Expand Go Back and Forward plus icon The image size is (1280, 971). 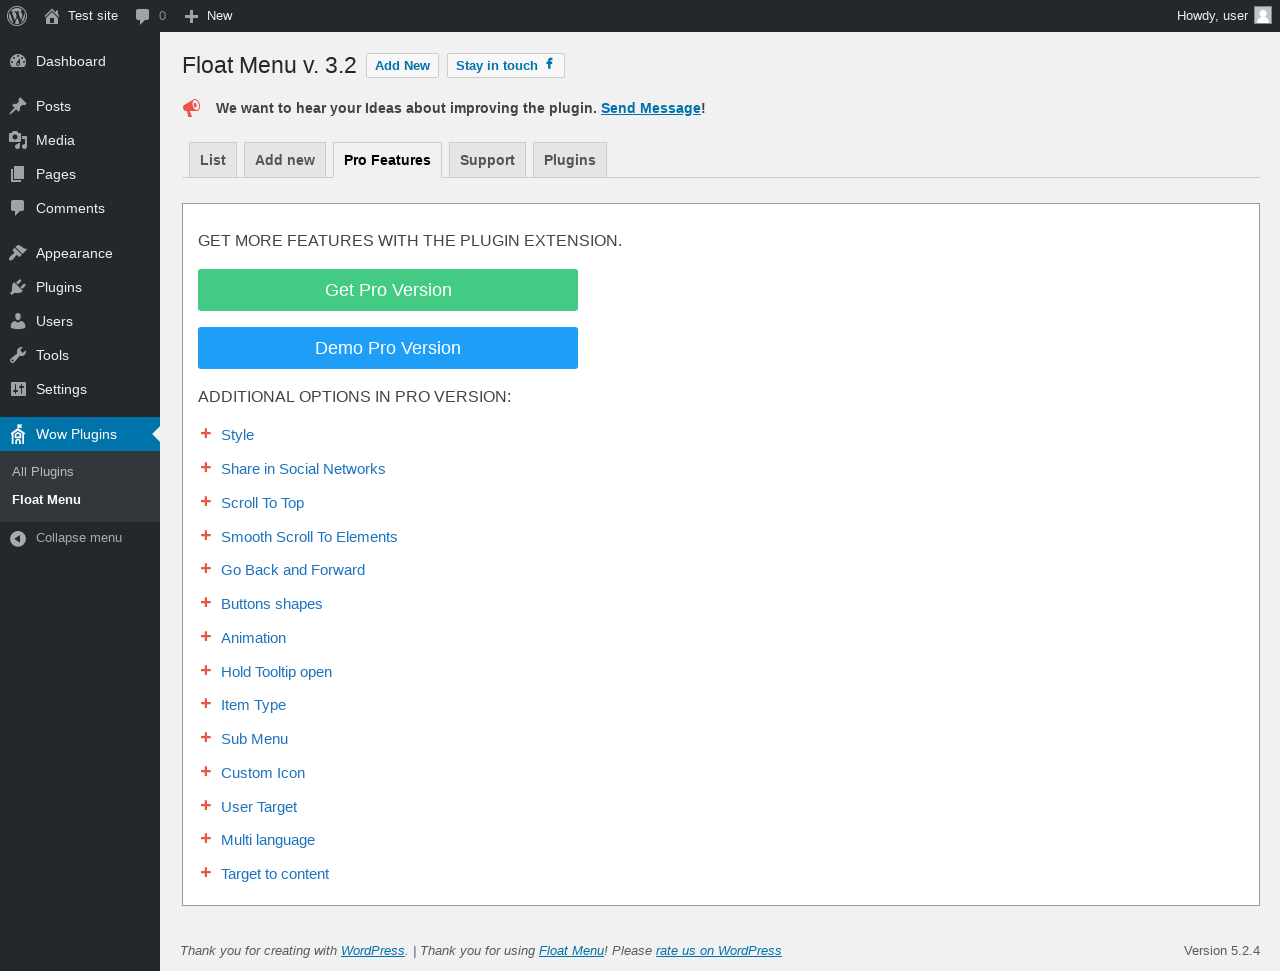[x=206, y=568]
